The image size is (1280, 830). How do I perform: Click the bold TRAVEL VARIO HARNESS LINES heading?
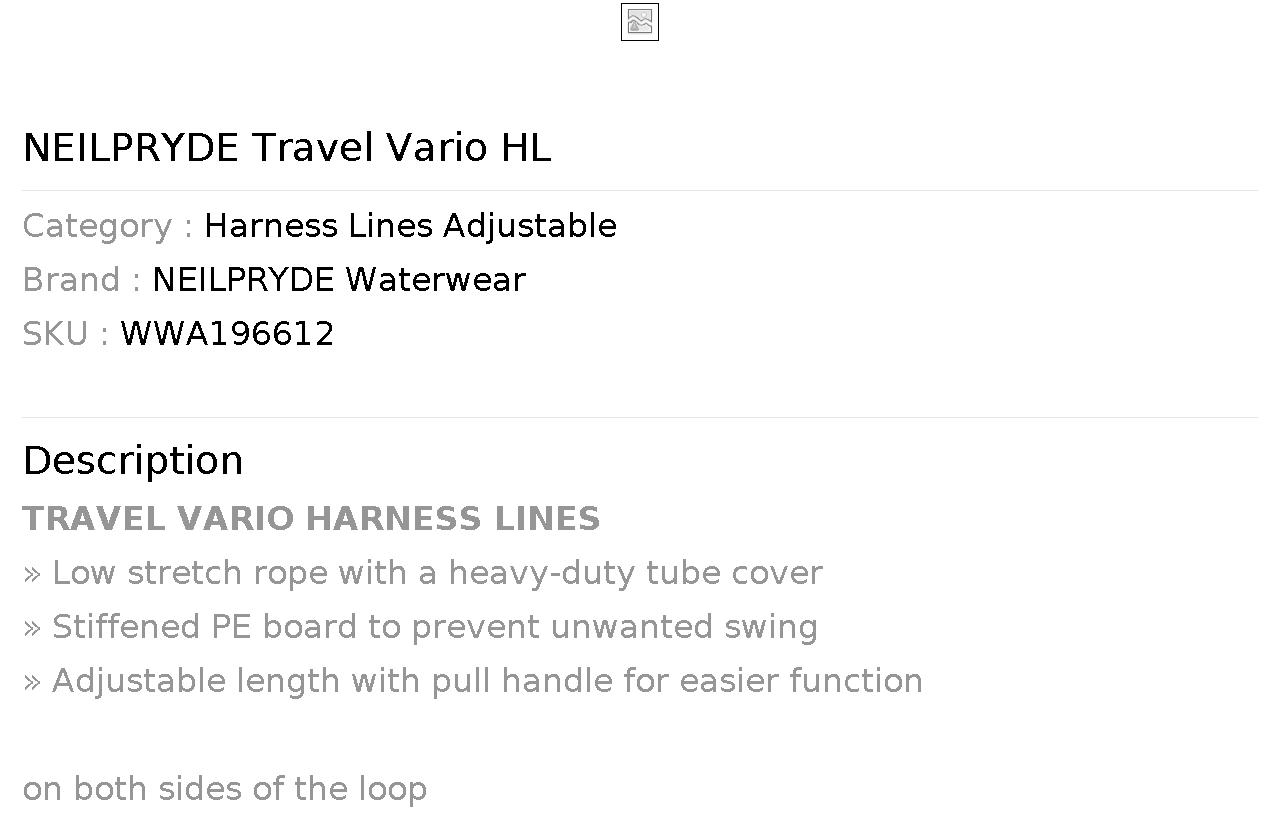(311, 519)
